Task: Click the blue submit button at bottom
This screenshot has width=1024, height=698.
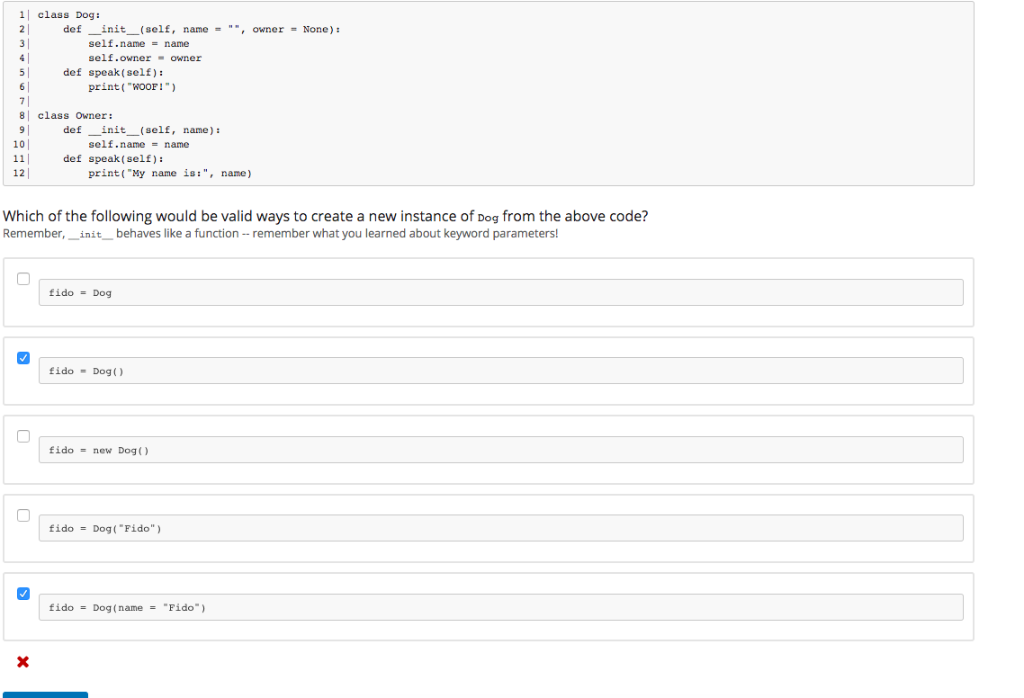Action: tap(45, 693)
